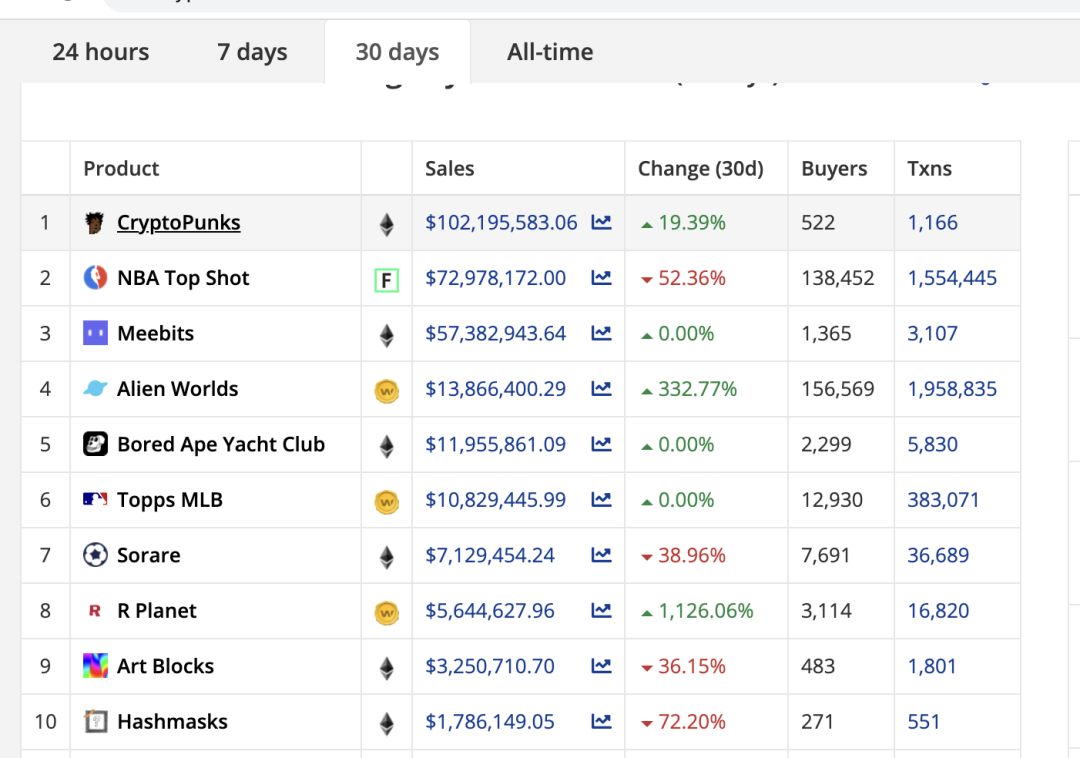
Task: Click the Sorare soccer ball logo
Action: tap(95, 555)
